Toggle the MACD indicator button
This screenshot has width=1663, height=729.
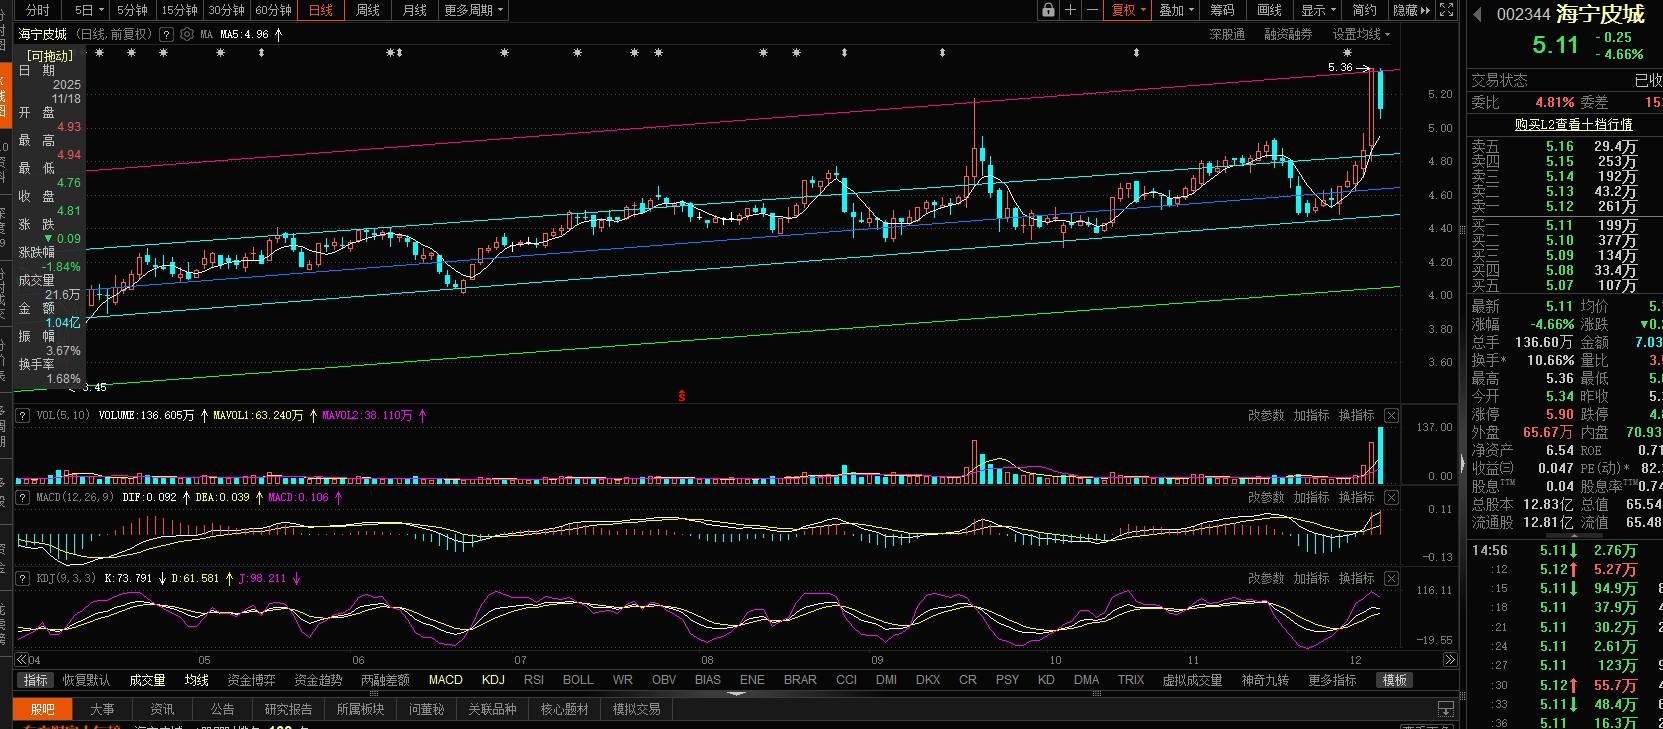coord(445,680)
